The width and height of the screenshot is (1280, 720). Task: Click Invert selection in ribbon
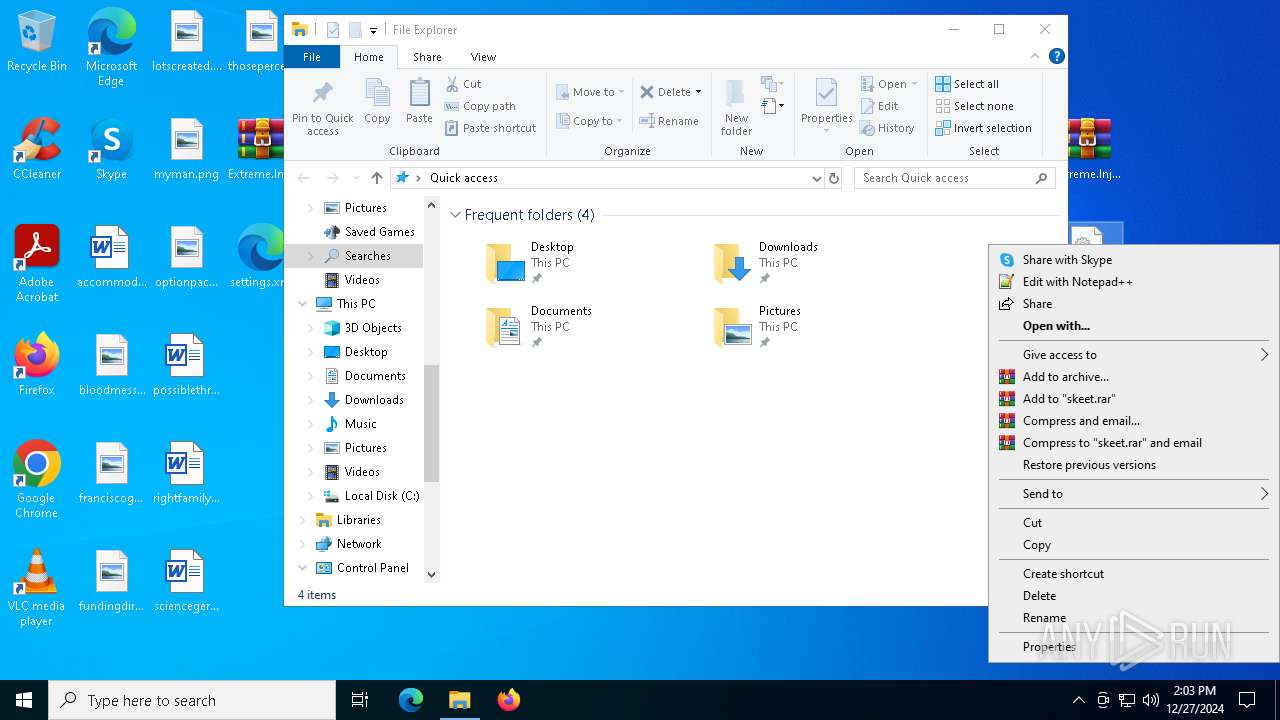983,128
